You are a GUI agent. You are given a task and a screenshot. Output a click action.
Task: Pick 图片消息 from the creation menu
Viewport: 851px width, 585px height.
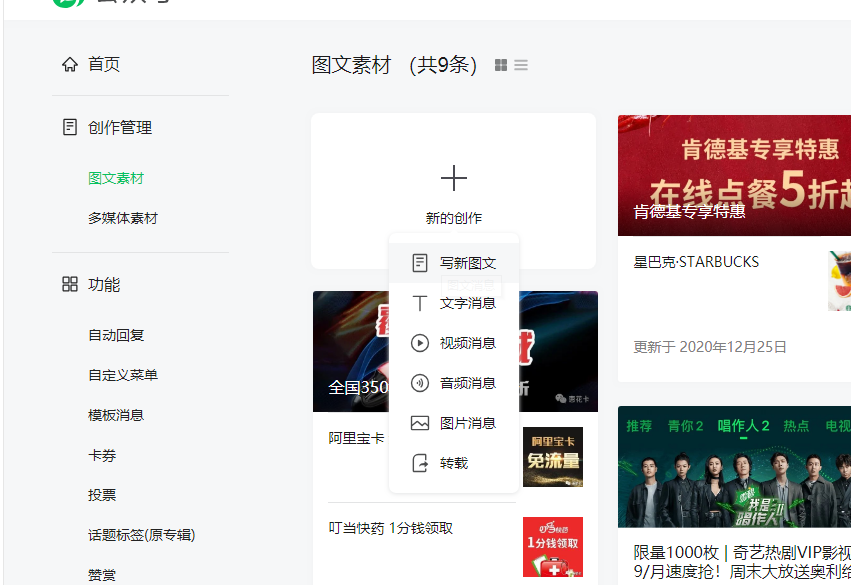[454, 424]
